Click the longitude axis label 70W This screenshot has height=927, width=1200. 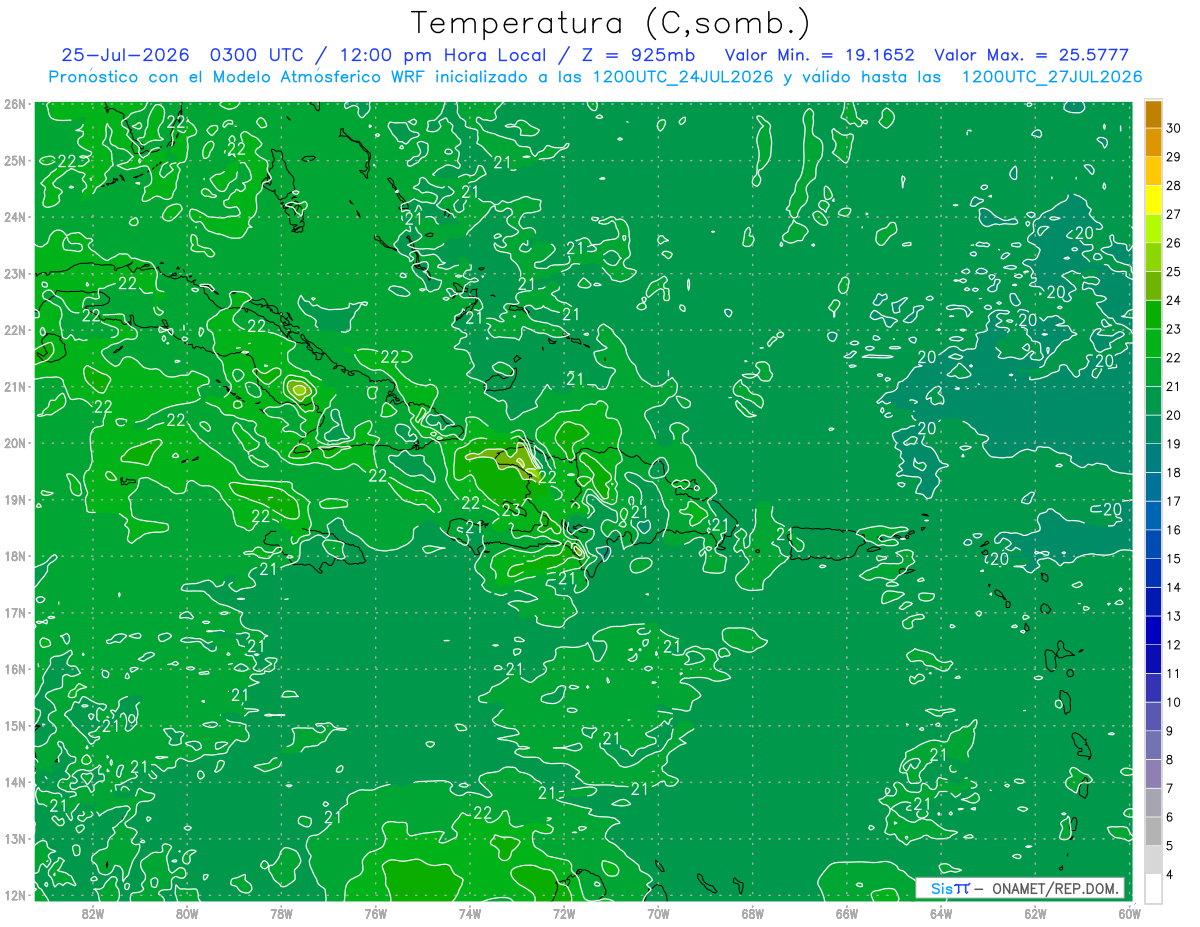point(658,913)
